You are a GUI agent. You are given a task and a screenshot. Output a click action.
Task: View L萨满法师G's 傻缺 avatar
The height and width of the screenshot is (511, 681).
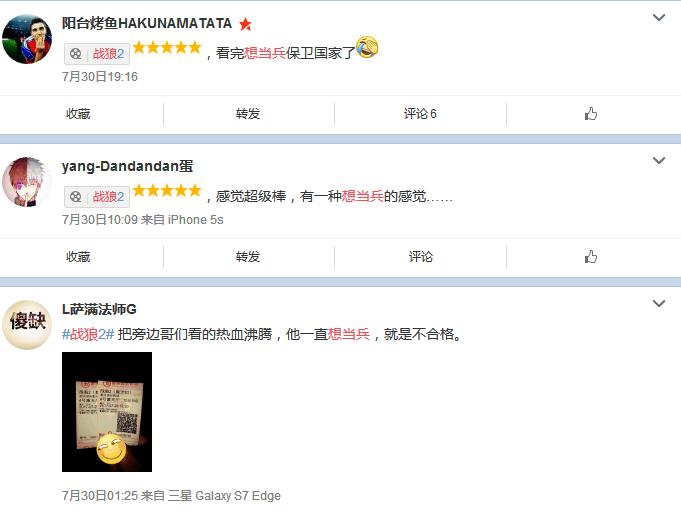pos(27,325)
